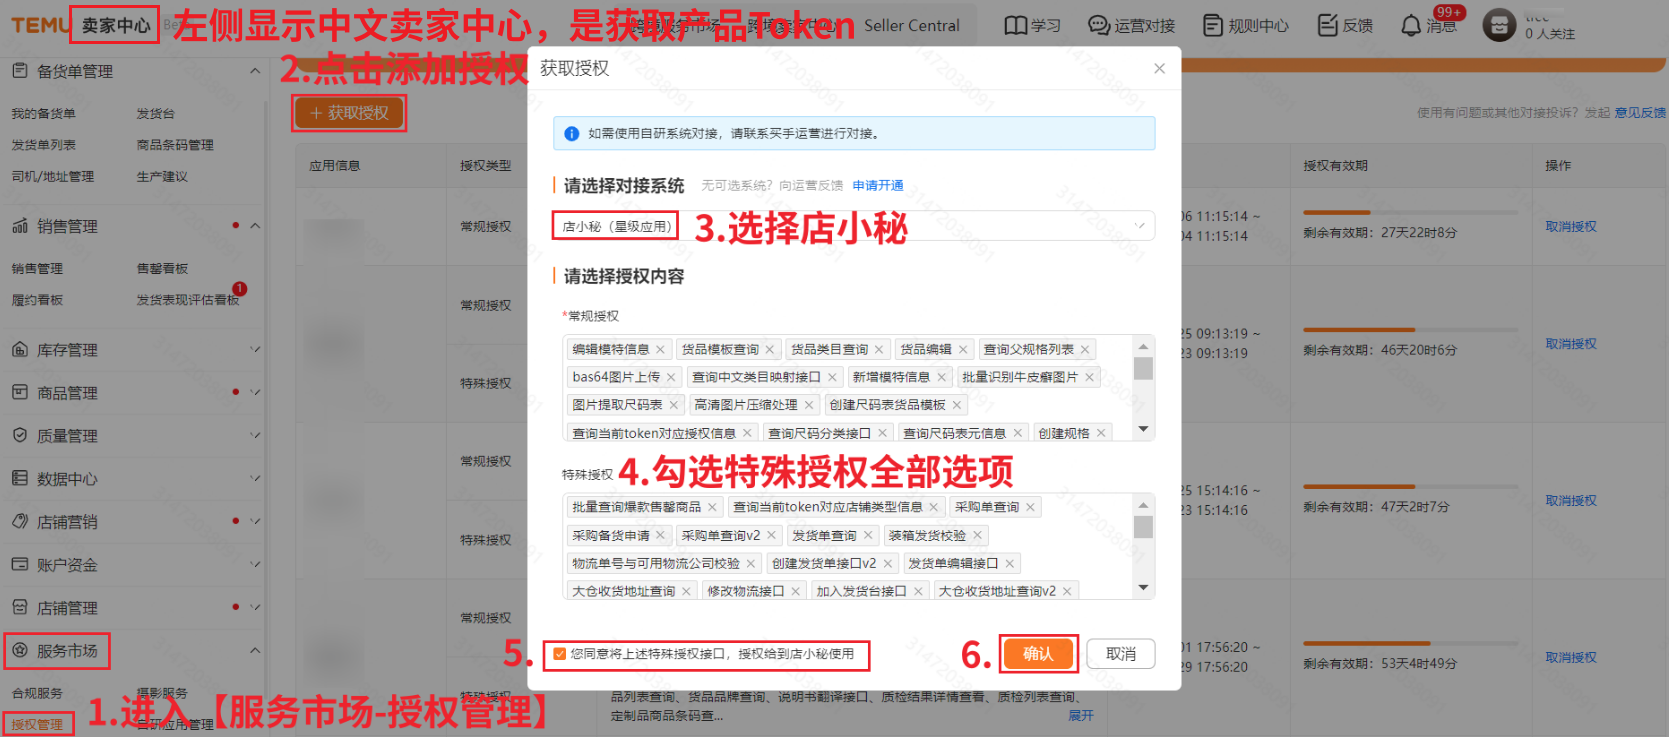Remove the 发货单编辑接口 tag
Viewport: 1669px width, 737px height.
pyautogui.click(x=1009, y=563)
